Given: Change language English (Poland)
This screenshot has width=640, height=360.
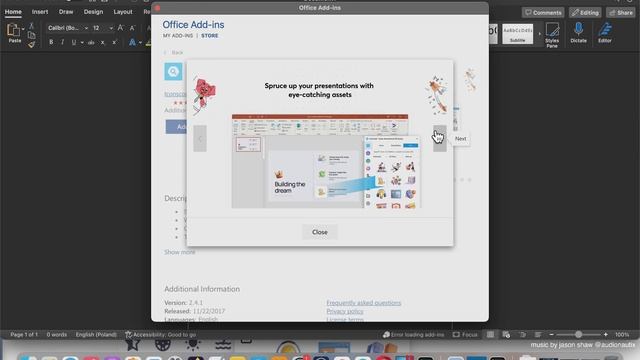Looking at the screenshot, I should pos(96,335).
